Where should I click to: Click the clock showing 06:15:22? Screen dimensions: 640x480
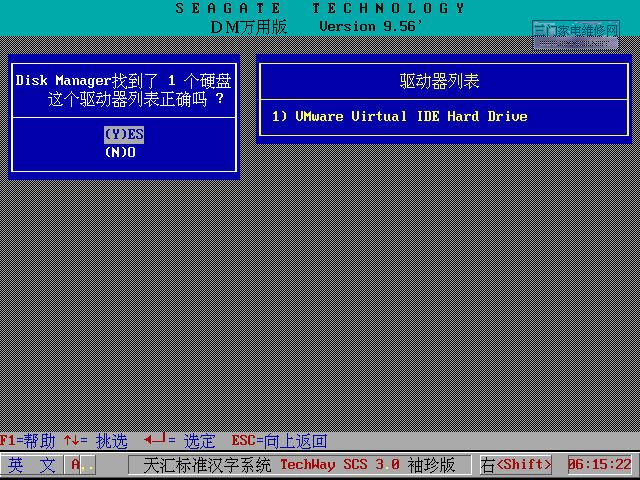coord(599,465)
